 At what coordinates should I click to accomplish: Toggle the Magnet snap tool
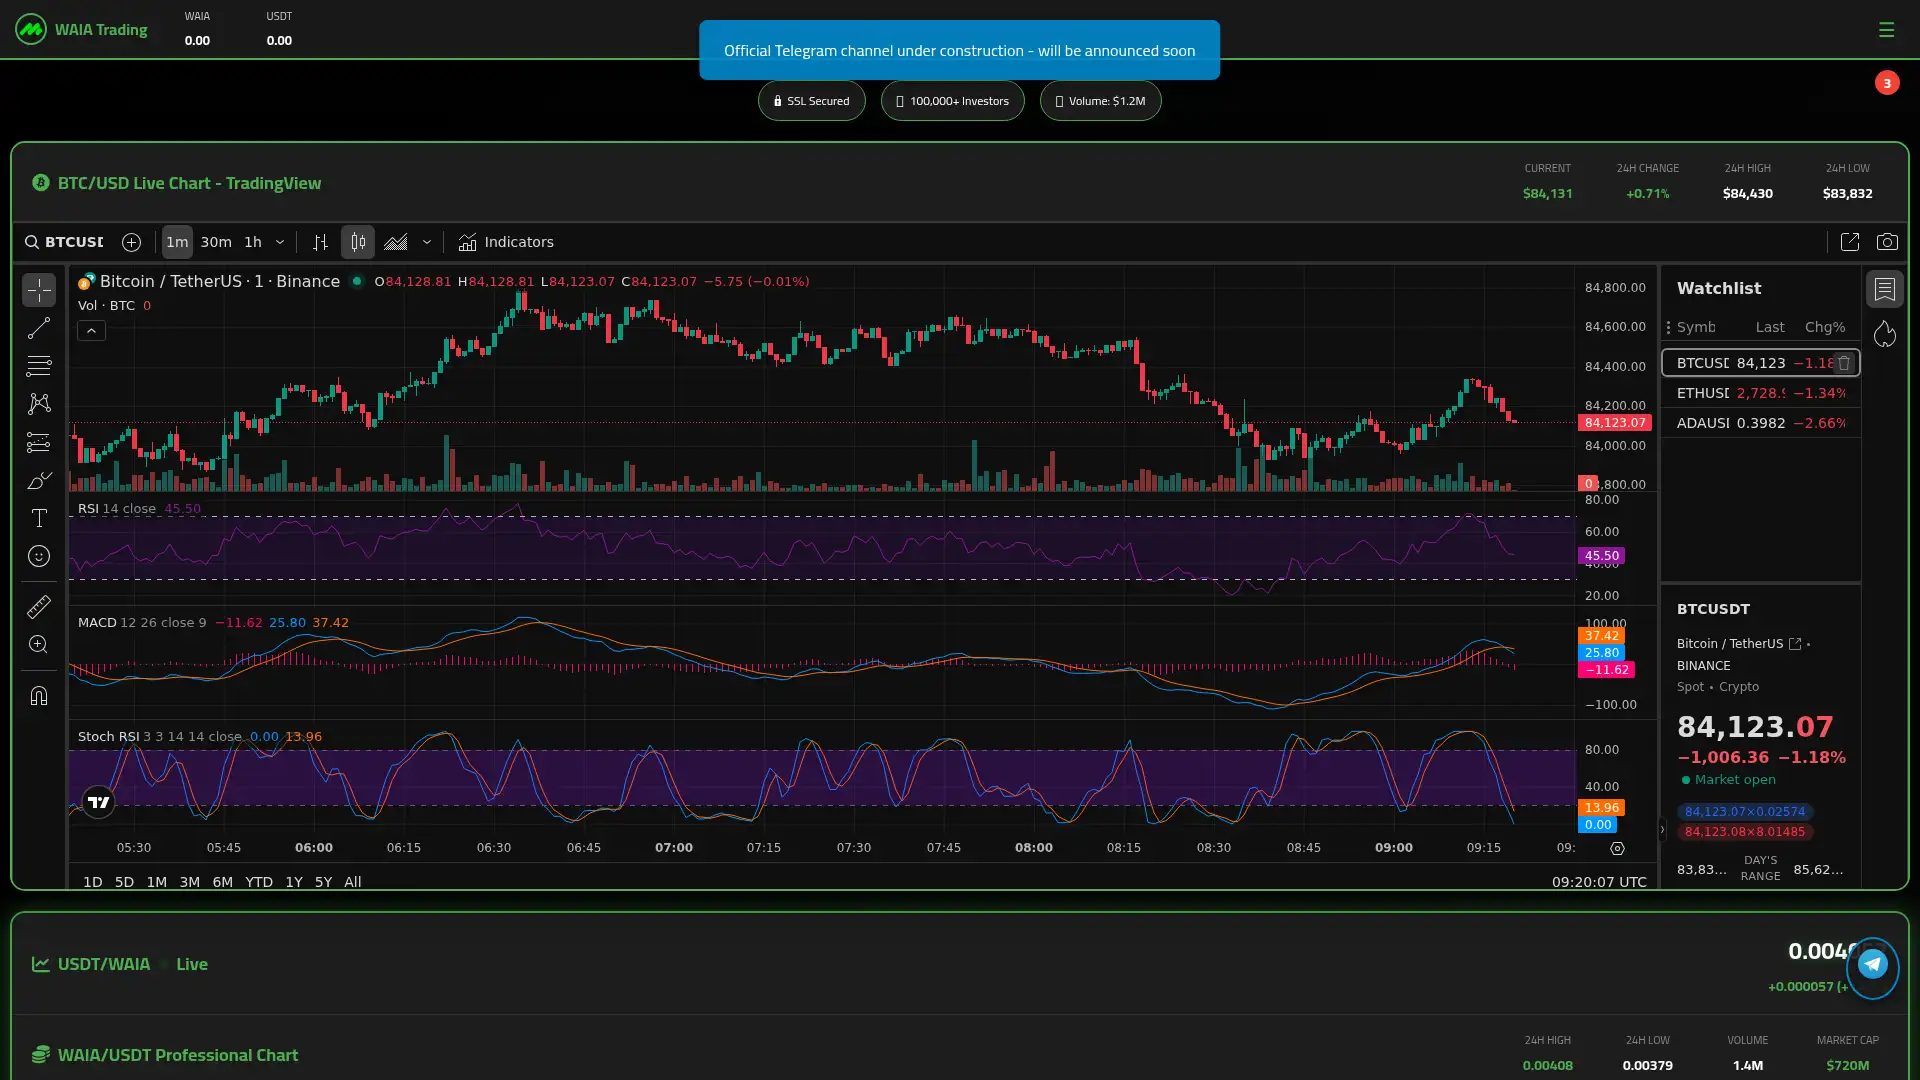(x=39, y=695)
